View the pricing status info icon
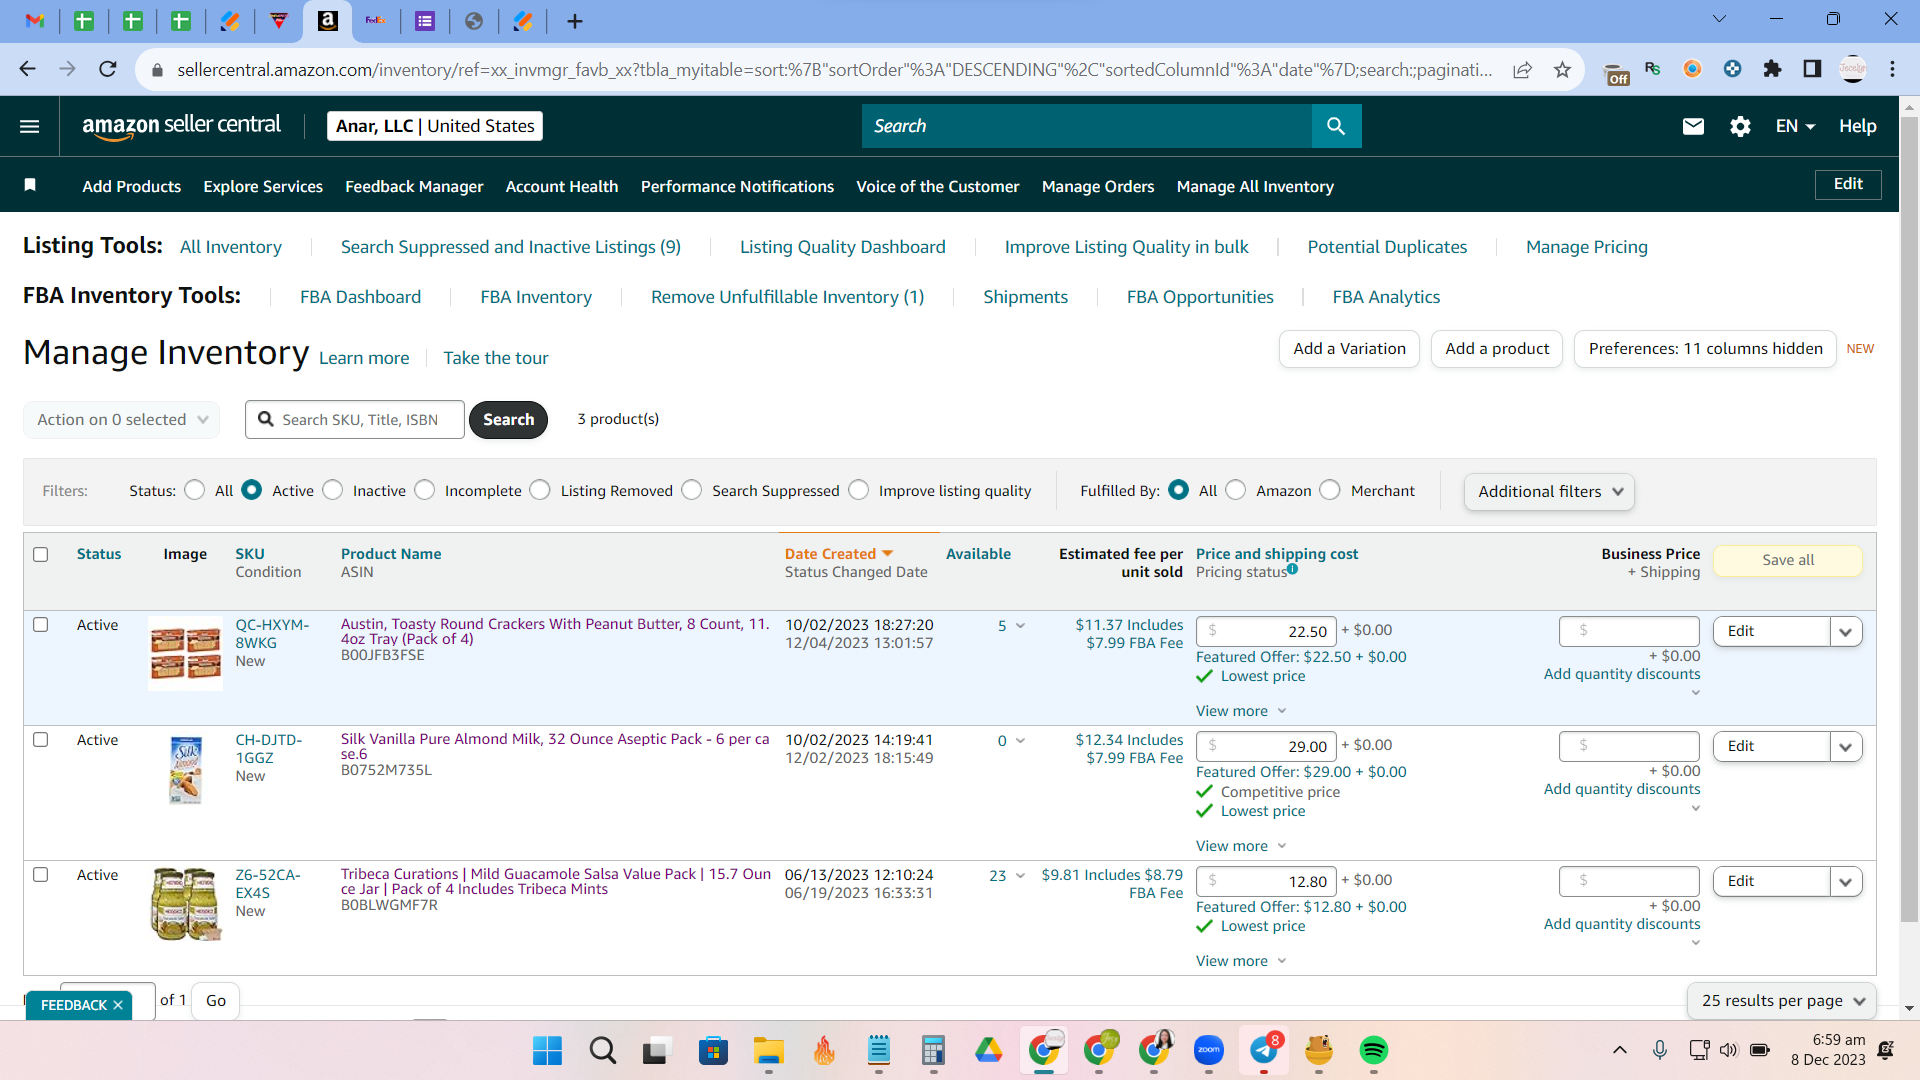1920x1080 pixels. click(1293, 569)
